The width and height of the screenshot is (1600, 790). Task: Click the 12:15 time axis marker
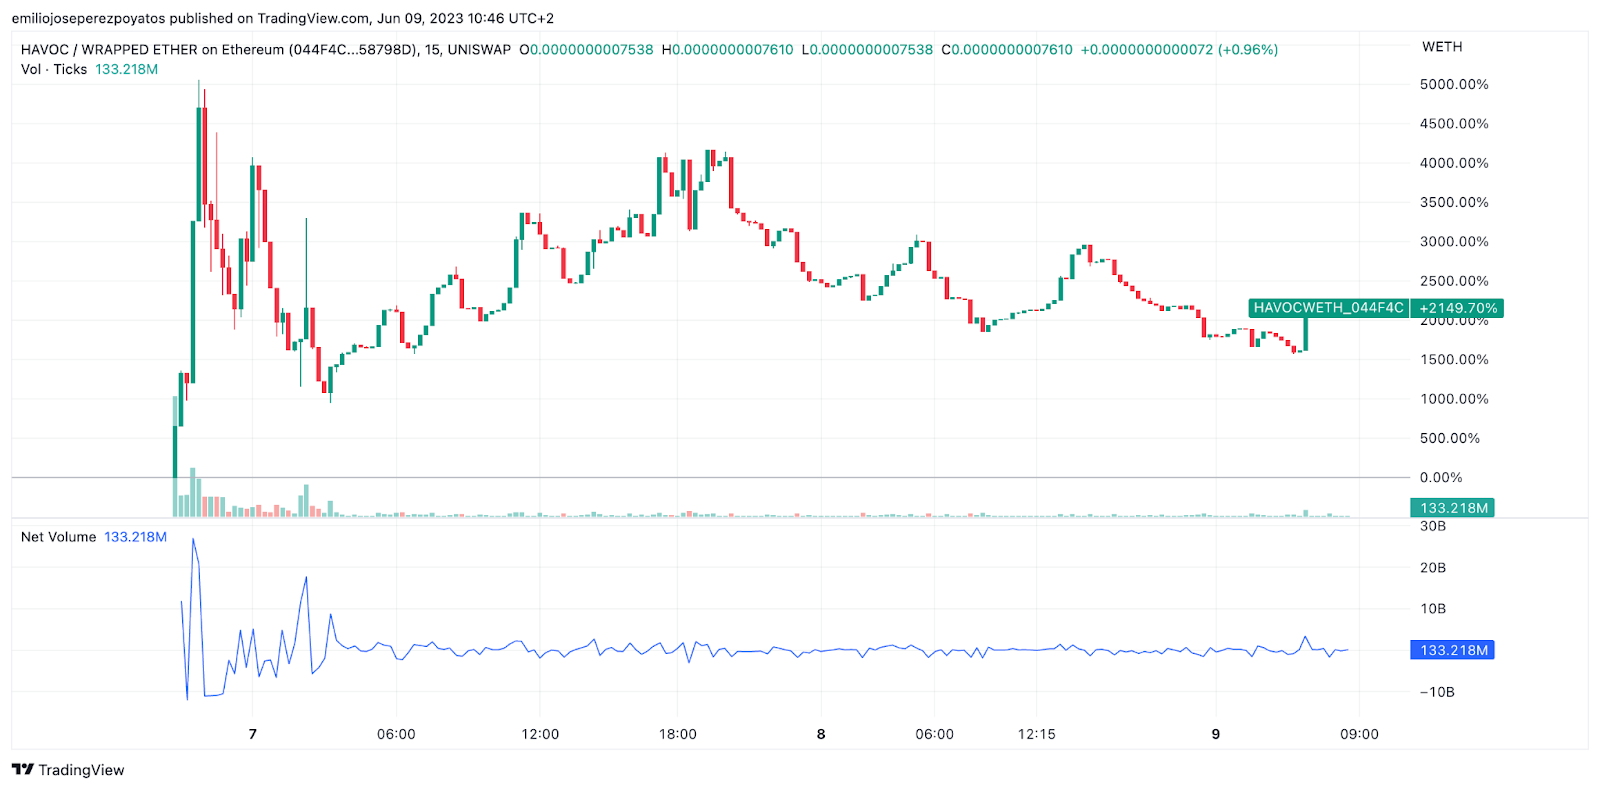(x=1036, y=734)
